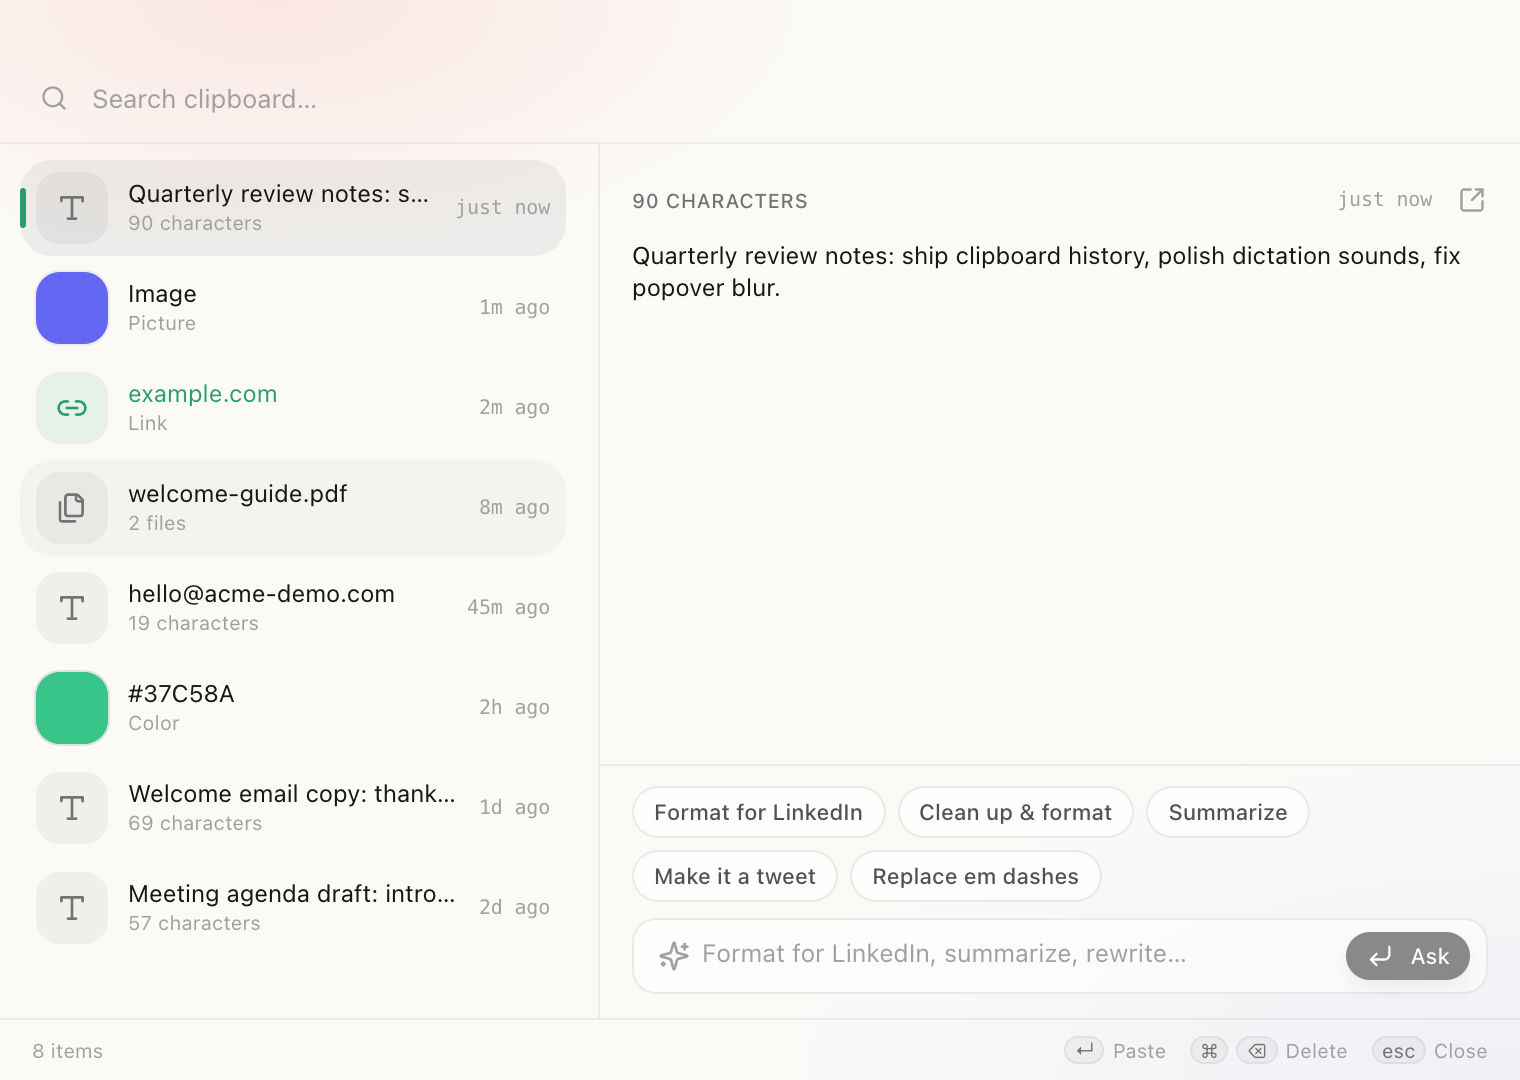The height and width of the screenshot is (1080, 1520).
Task: Select Make it a tweet chip
Action: coord(735,876)
